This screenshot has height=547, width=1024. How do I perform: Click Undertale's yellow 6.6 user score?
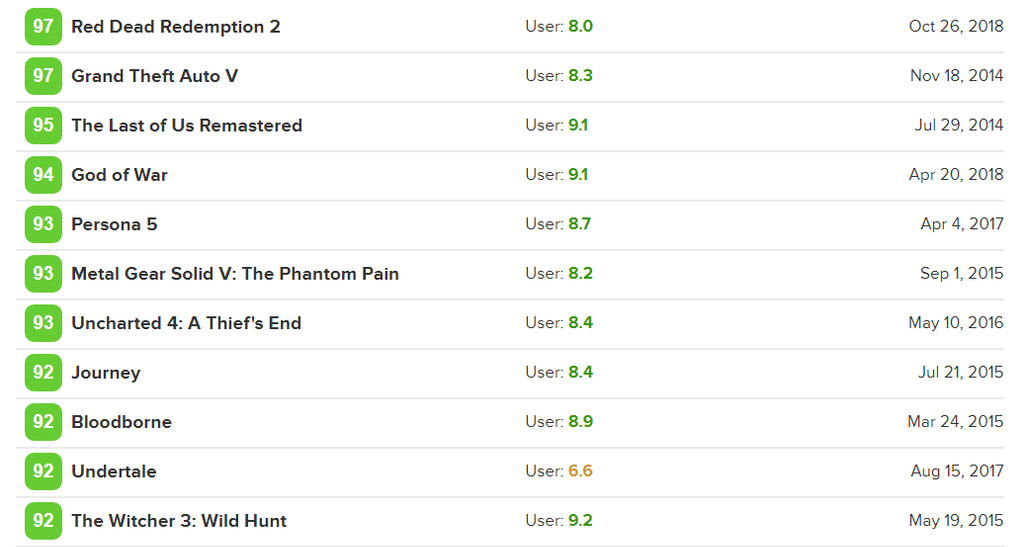coord(580,471)
